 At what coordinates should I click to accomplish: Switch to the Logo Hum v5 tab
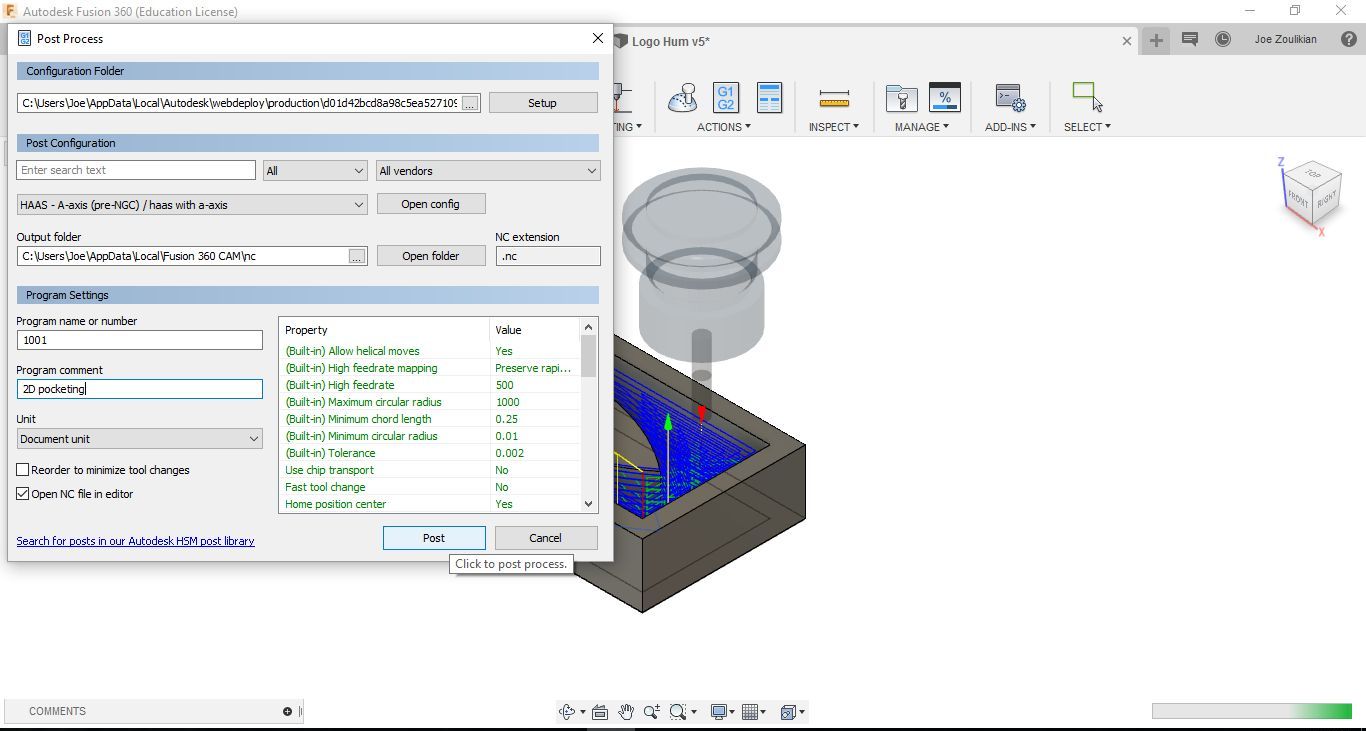tap(670, 41)
